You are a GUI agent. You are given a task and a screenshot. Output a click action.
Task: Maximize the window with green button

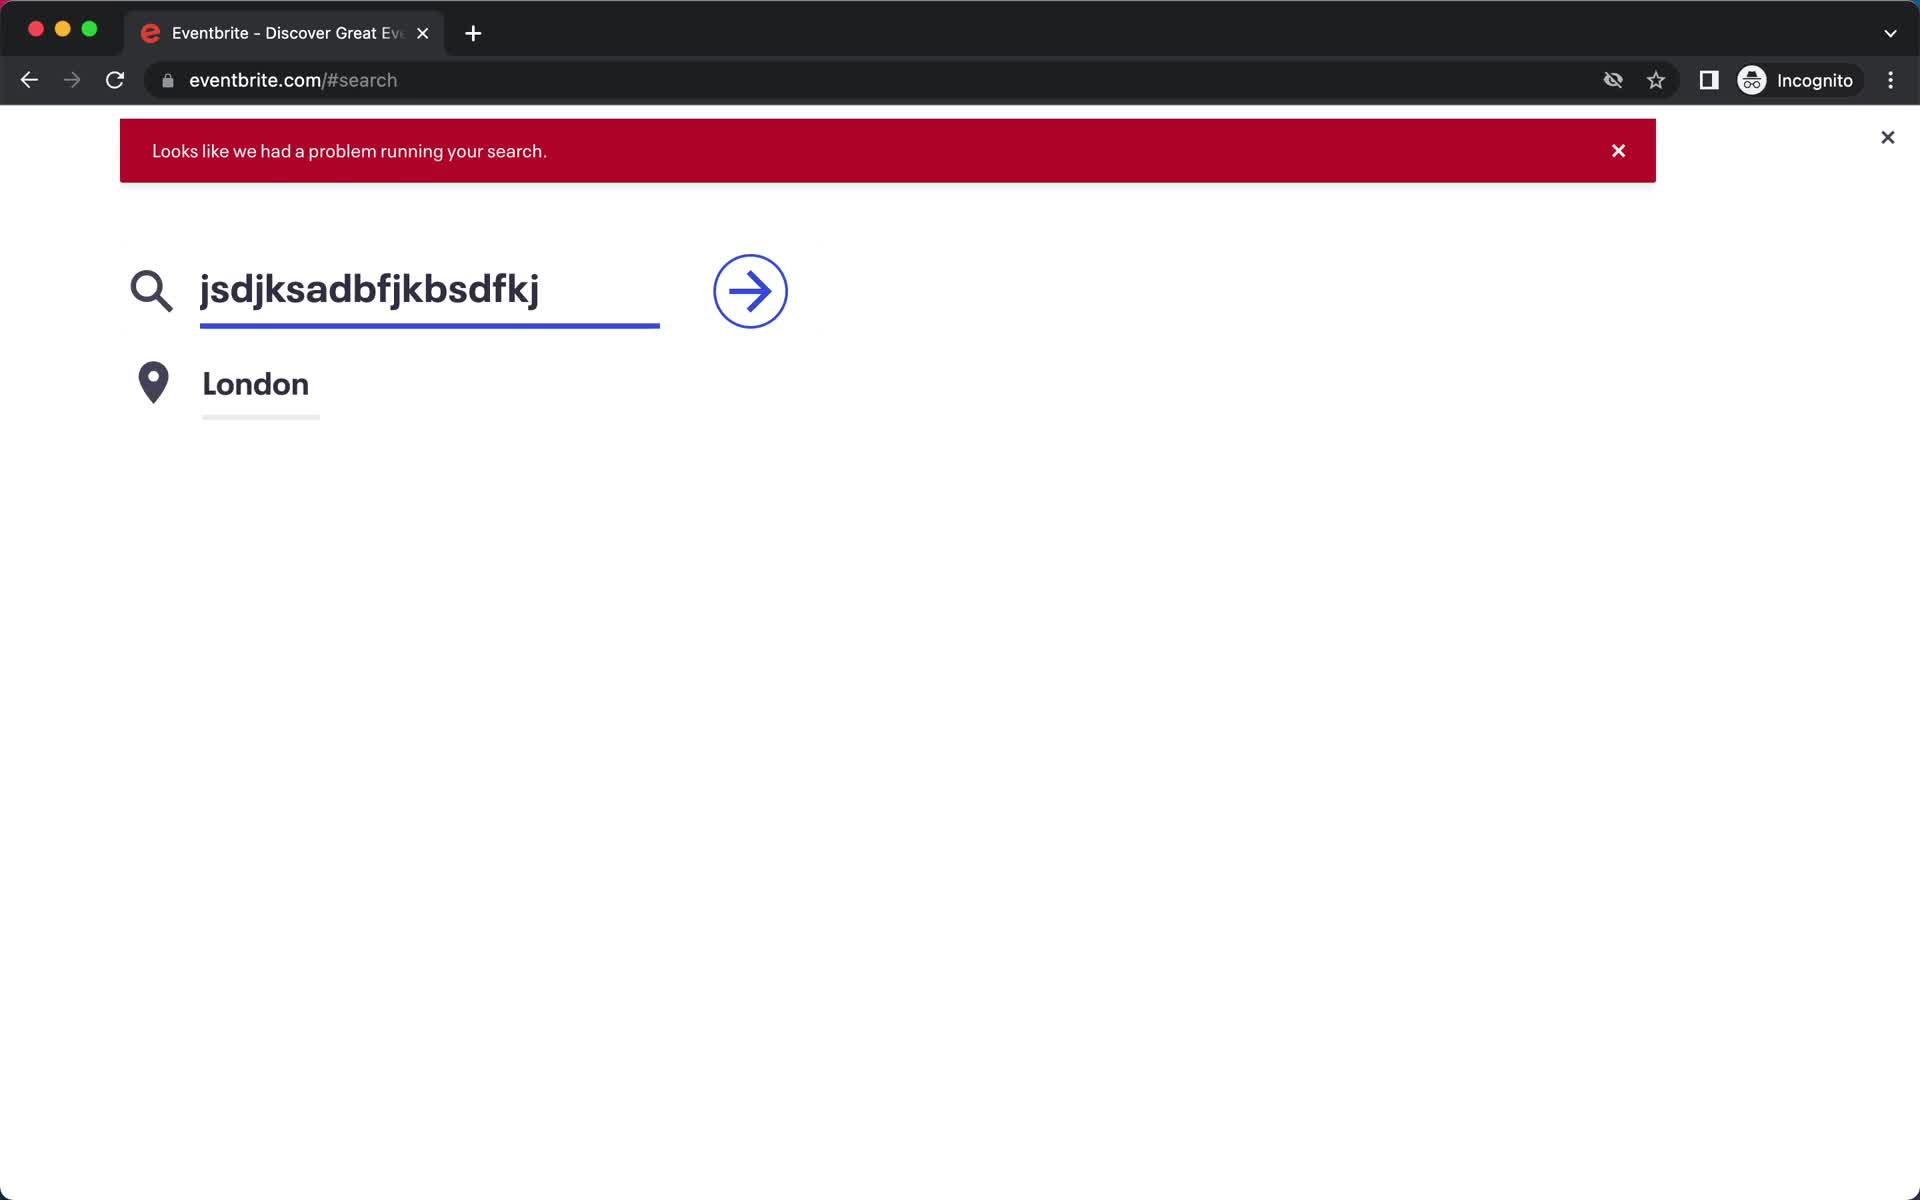point(89,29)
